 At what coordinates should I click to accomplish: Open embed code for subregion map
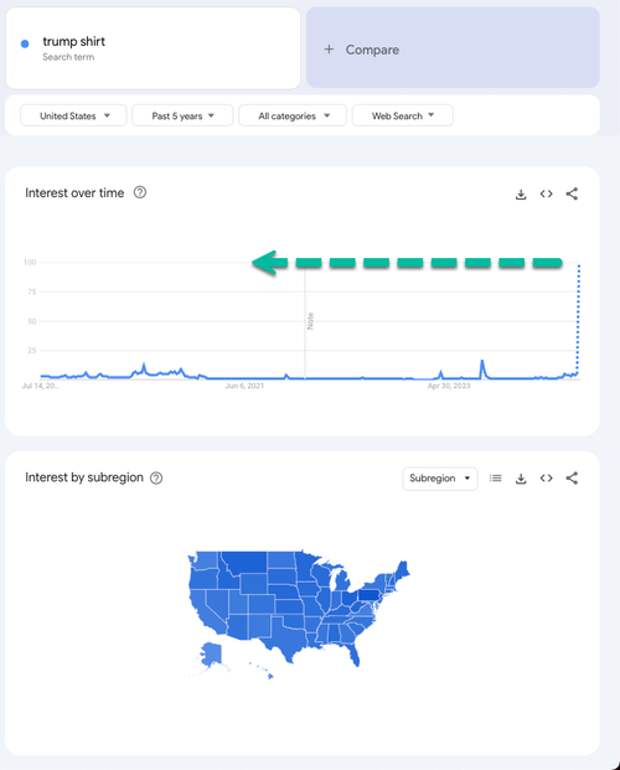[x=546, y=478]
